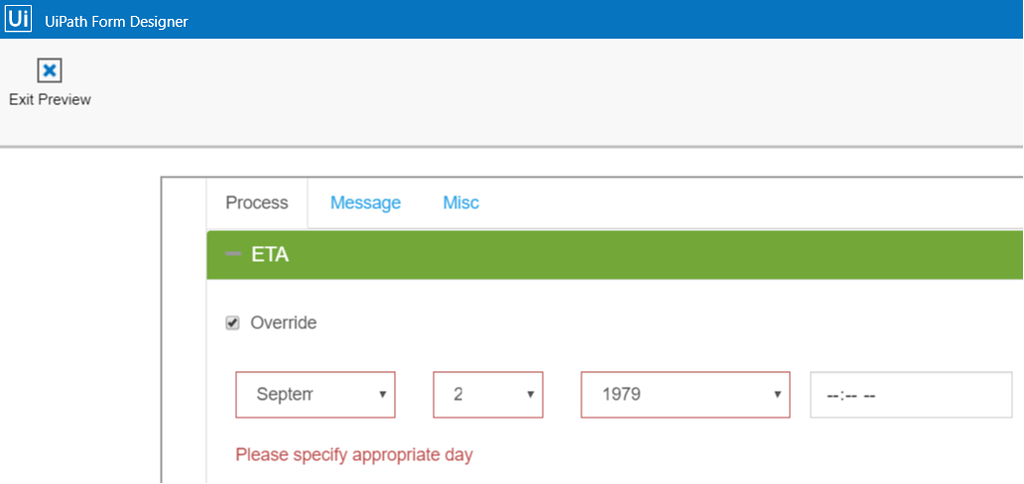Switch to the Message tab
This screenshot has height=484, width=1024.
pyautogui.click(x=365, y=203)
